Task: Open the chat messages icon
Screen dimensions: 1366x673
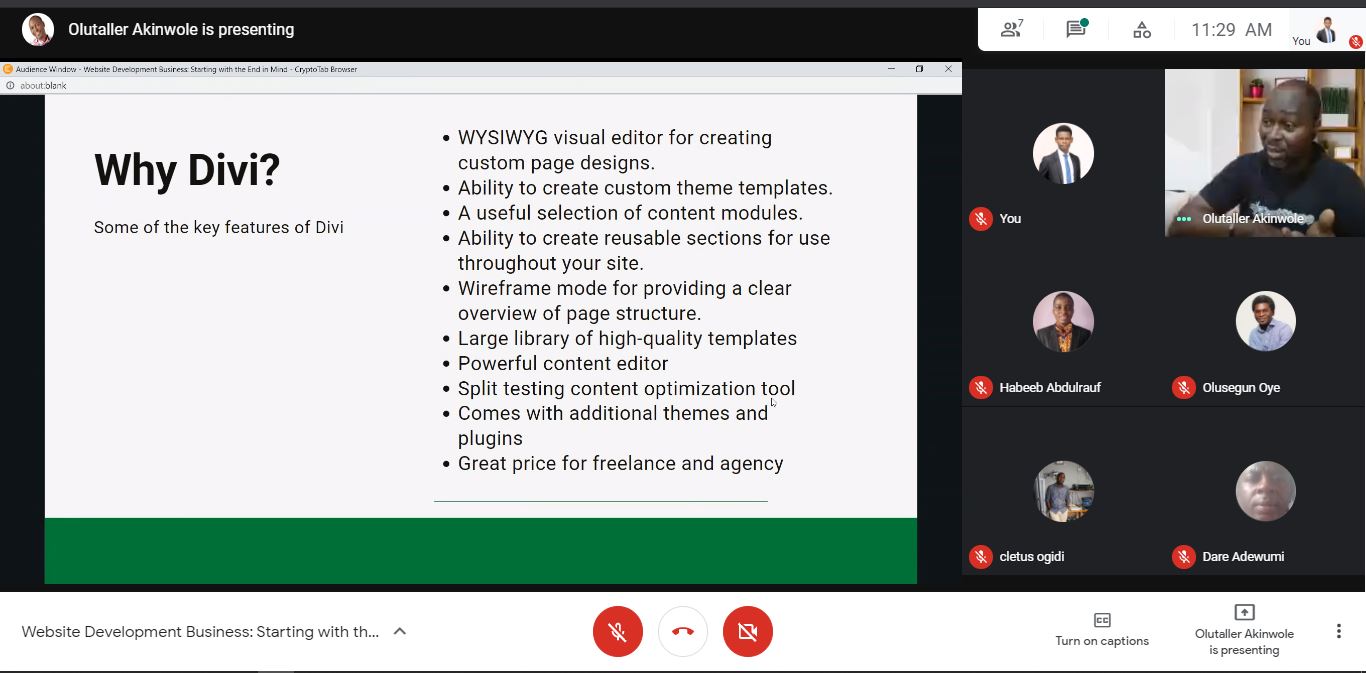Action: (1076, 29)
